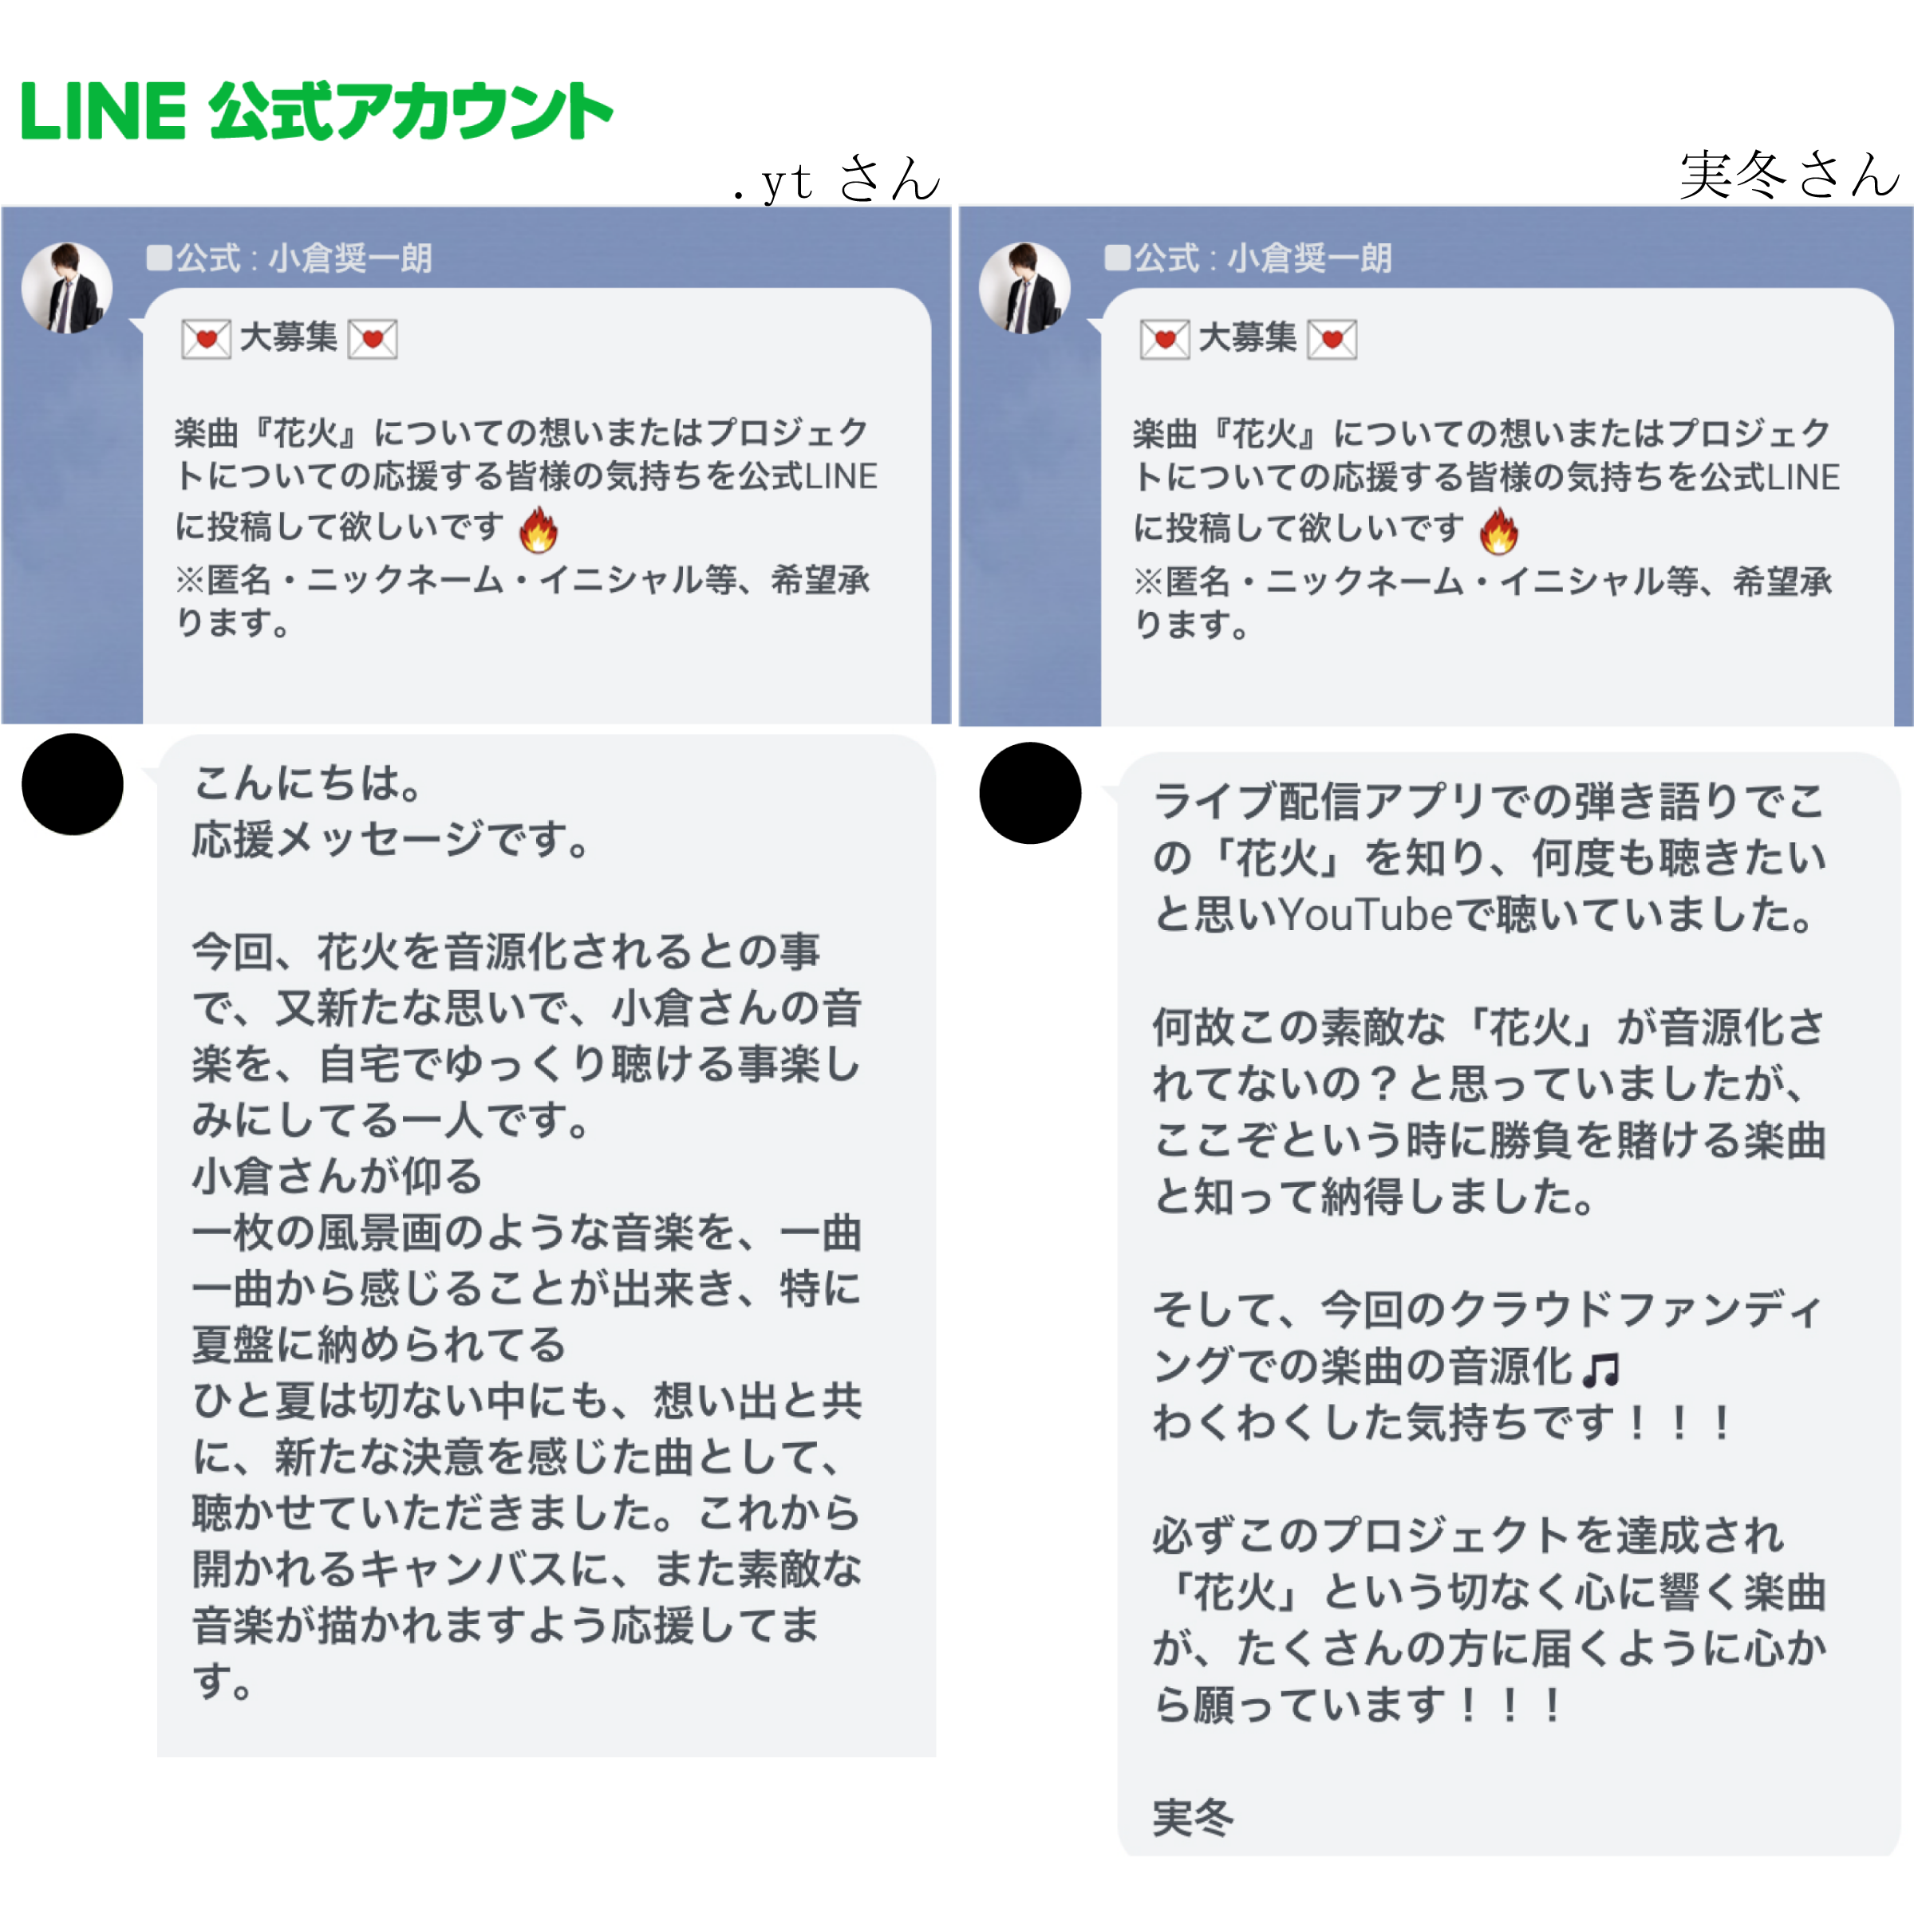Click first heart envelope emoji in right 大募集
This screenshot has height=1932, width=1914.
point(1165,340)
